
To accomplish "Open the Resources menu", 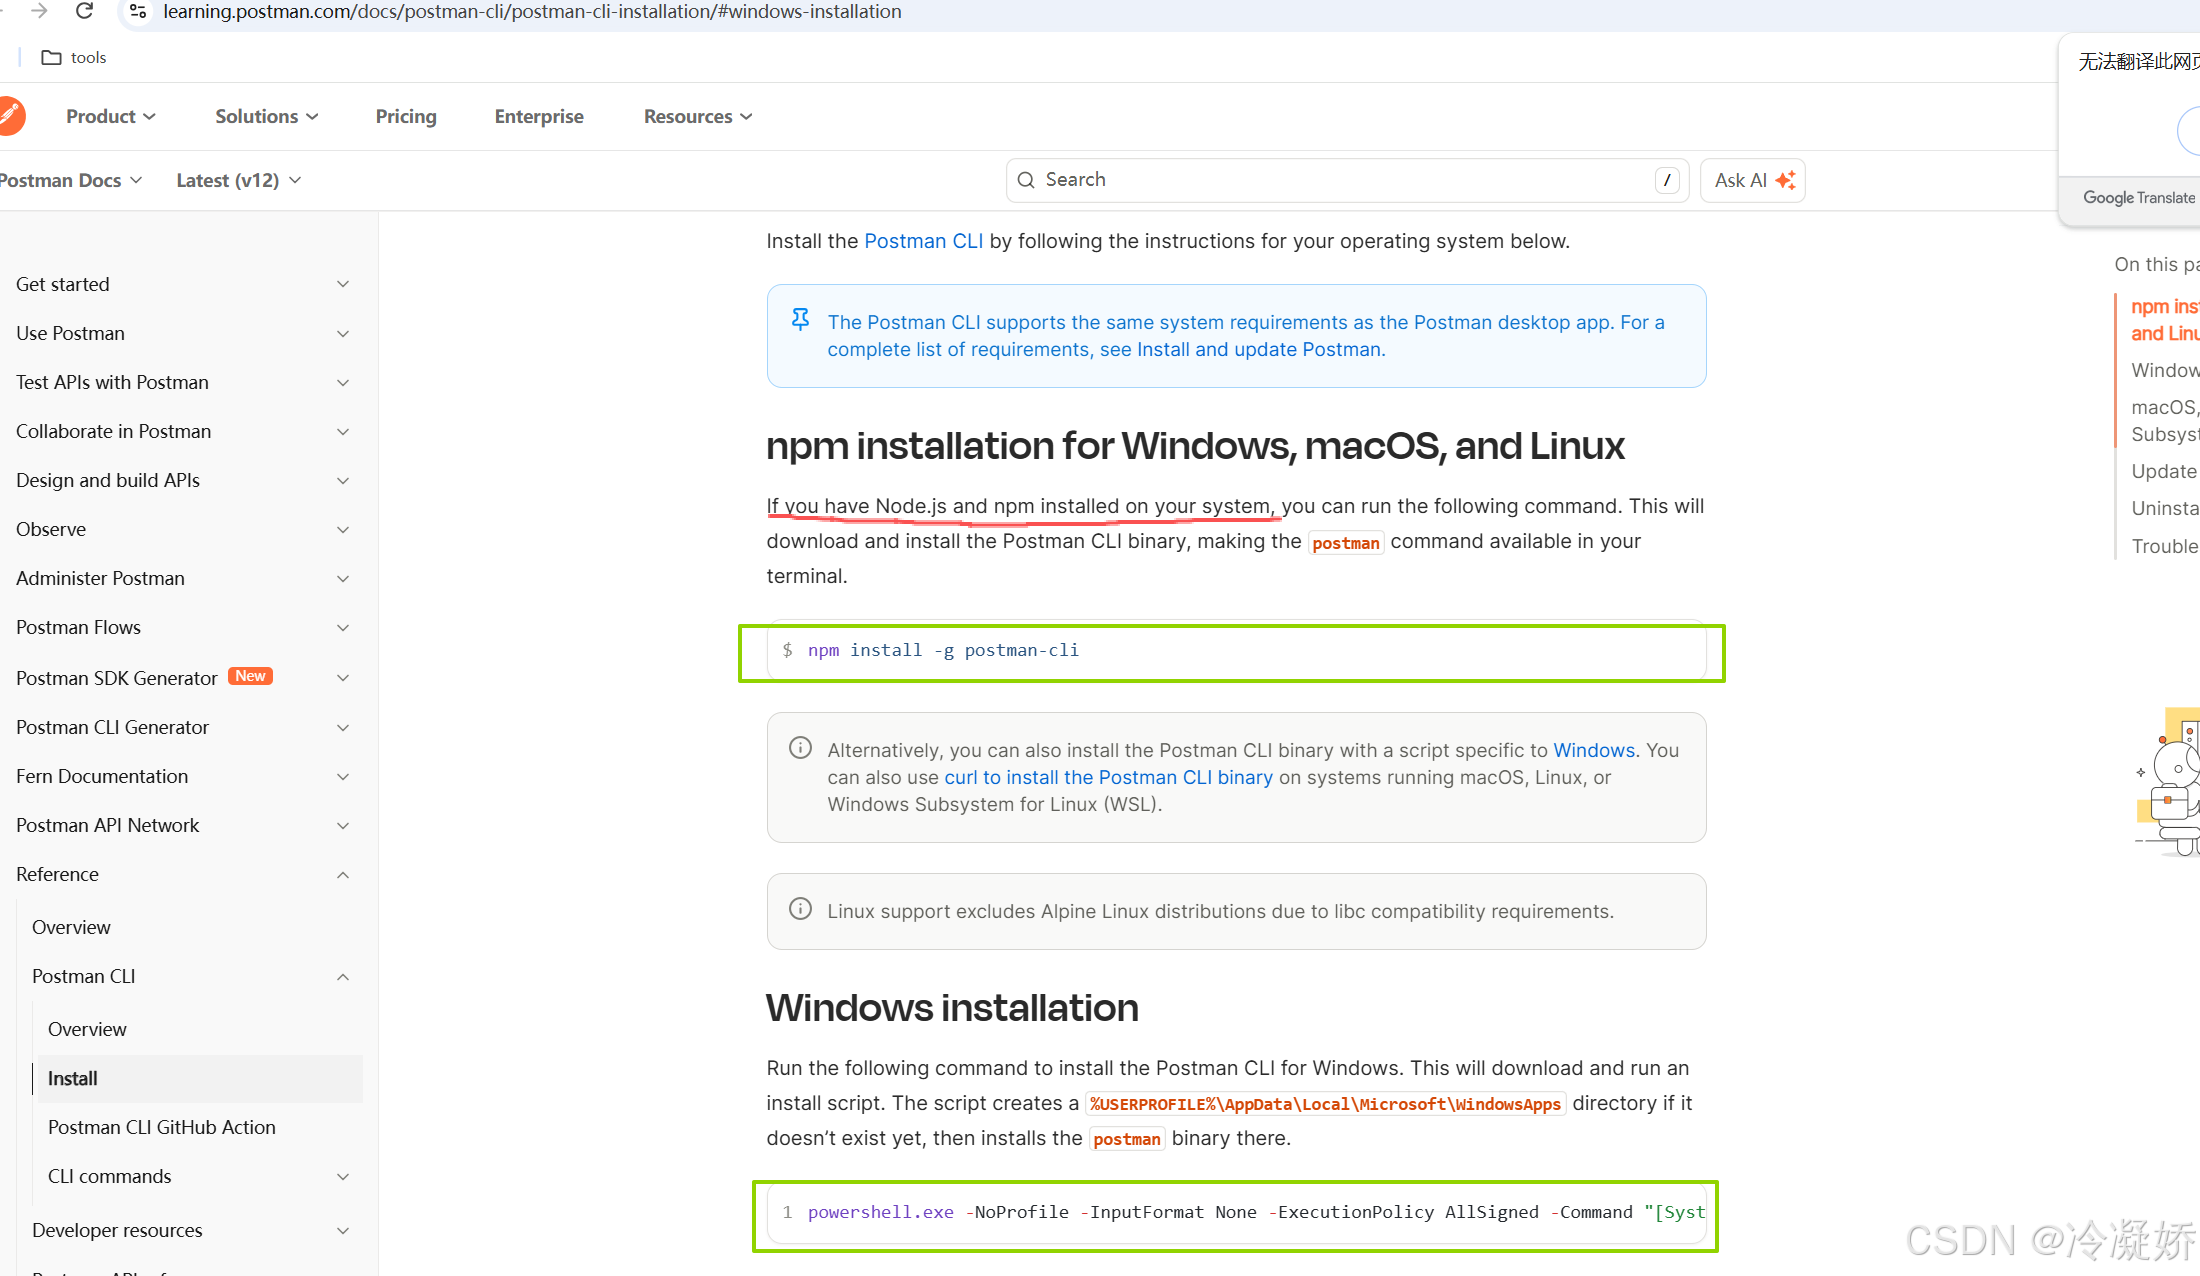I will [x=698, y=117].
